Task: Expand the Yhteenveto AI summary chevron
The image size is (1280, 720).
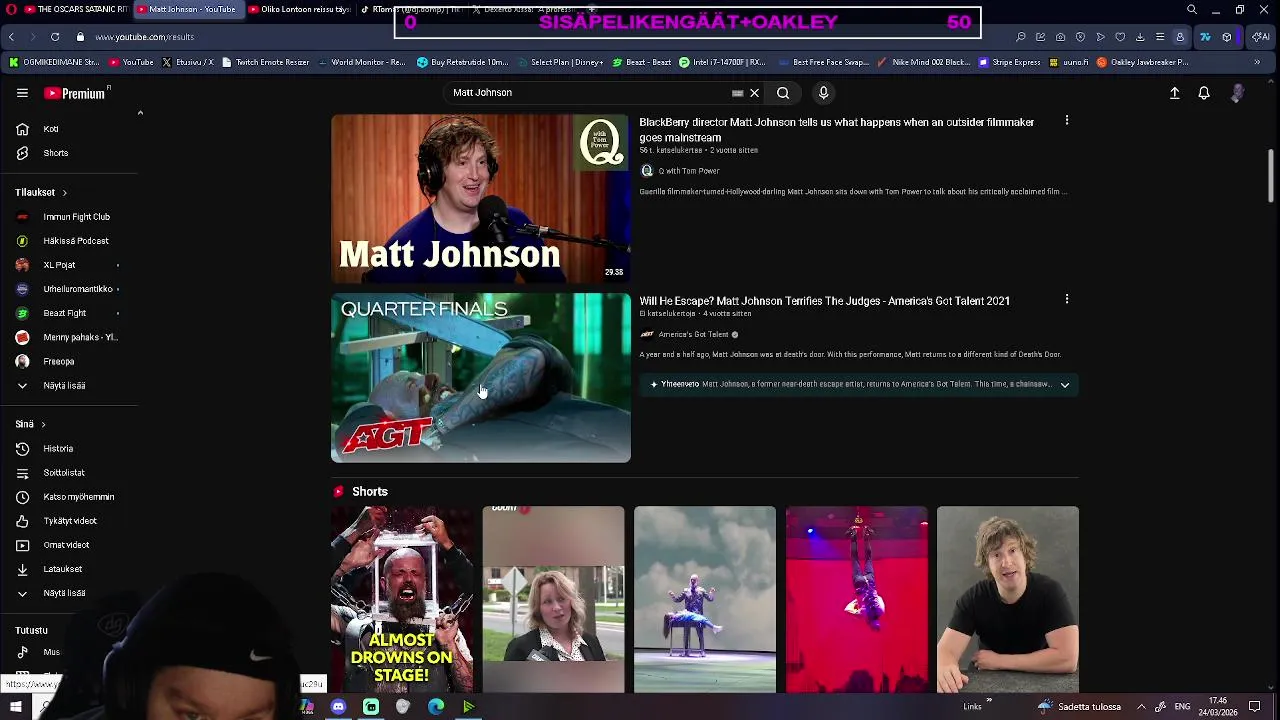Action: [x=1065, y=384]
